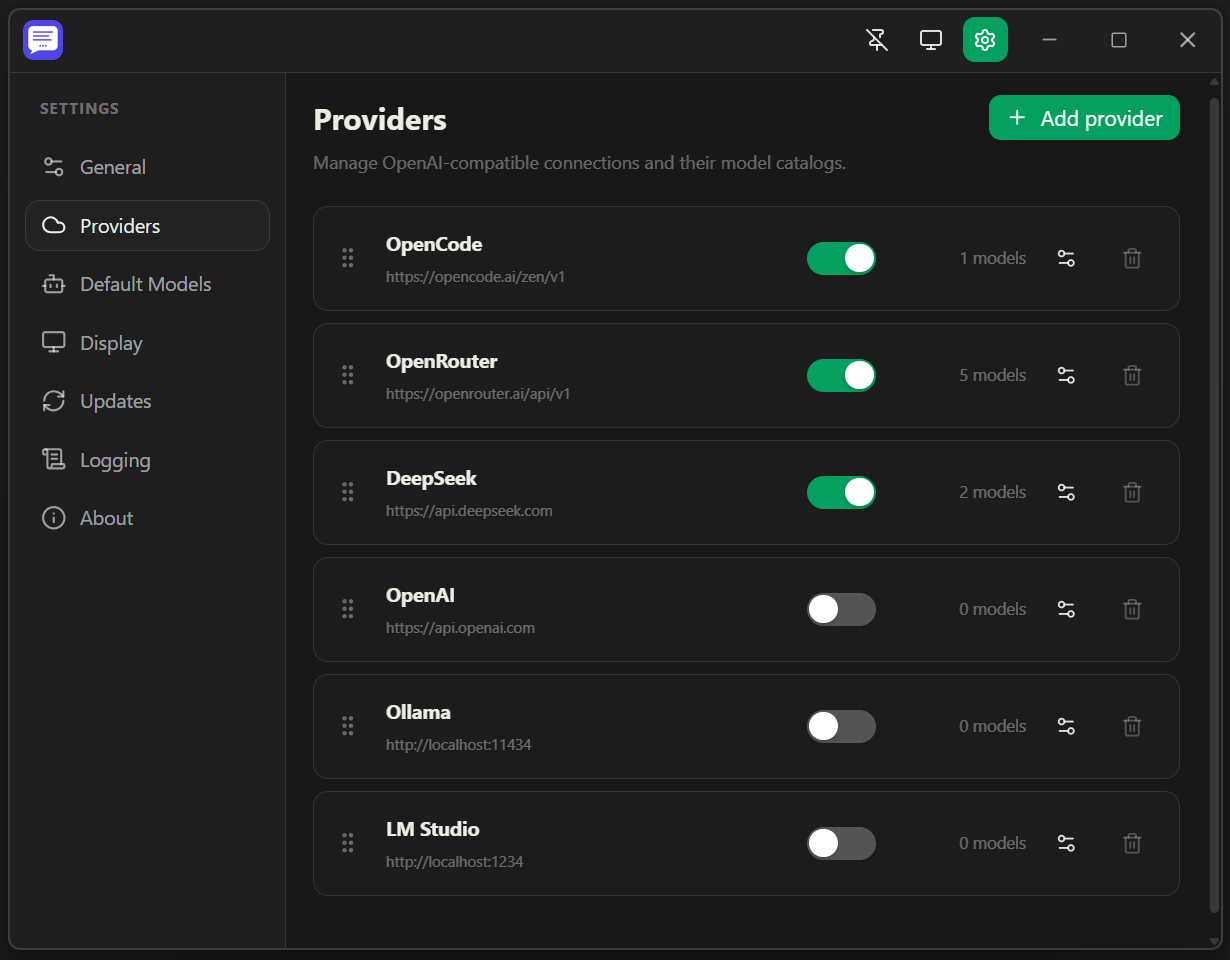Image resolution: width=1230 pixels, height=960 pixels.
Task: Click the '5 models' count text
Action: click(x=993, y=375)
